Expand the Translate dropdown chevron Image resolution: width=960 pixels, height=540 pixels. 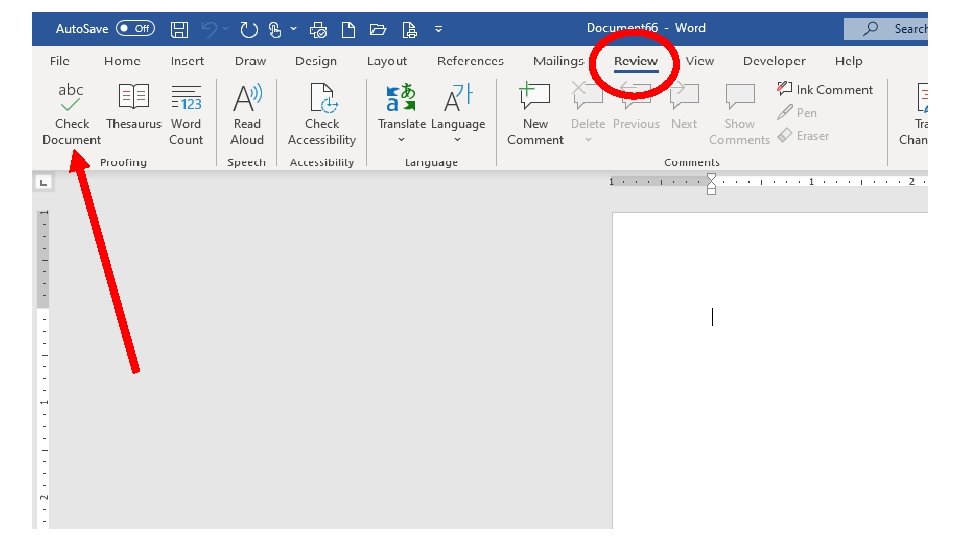tap(401, 140)
